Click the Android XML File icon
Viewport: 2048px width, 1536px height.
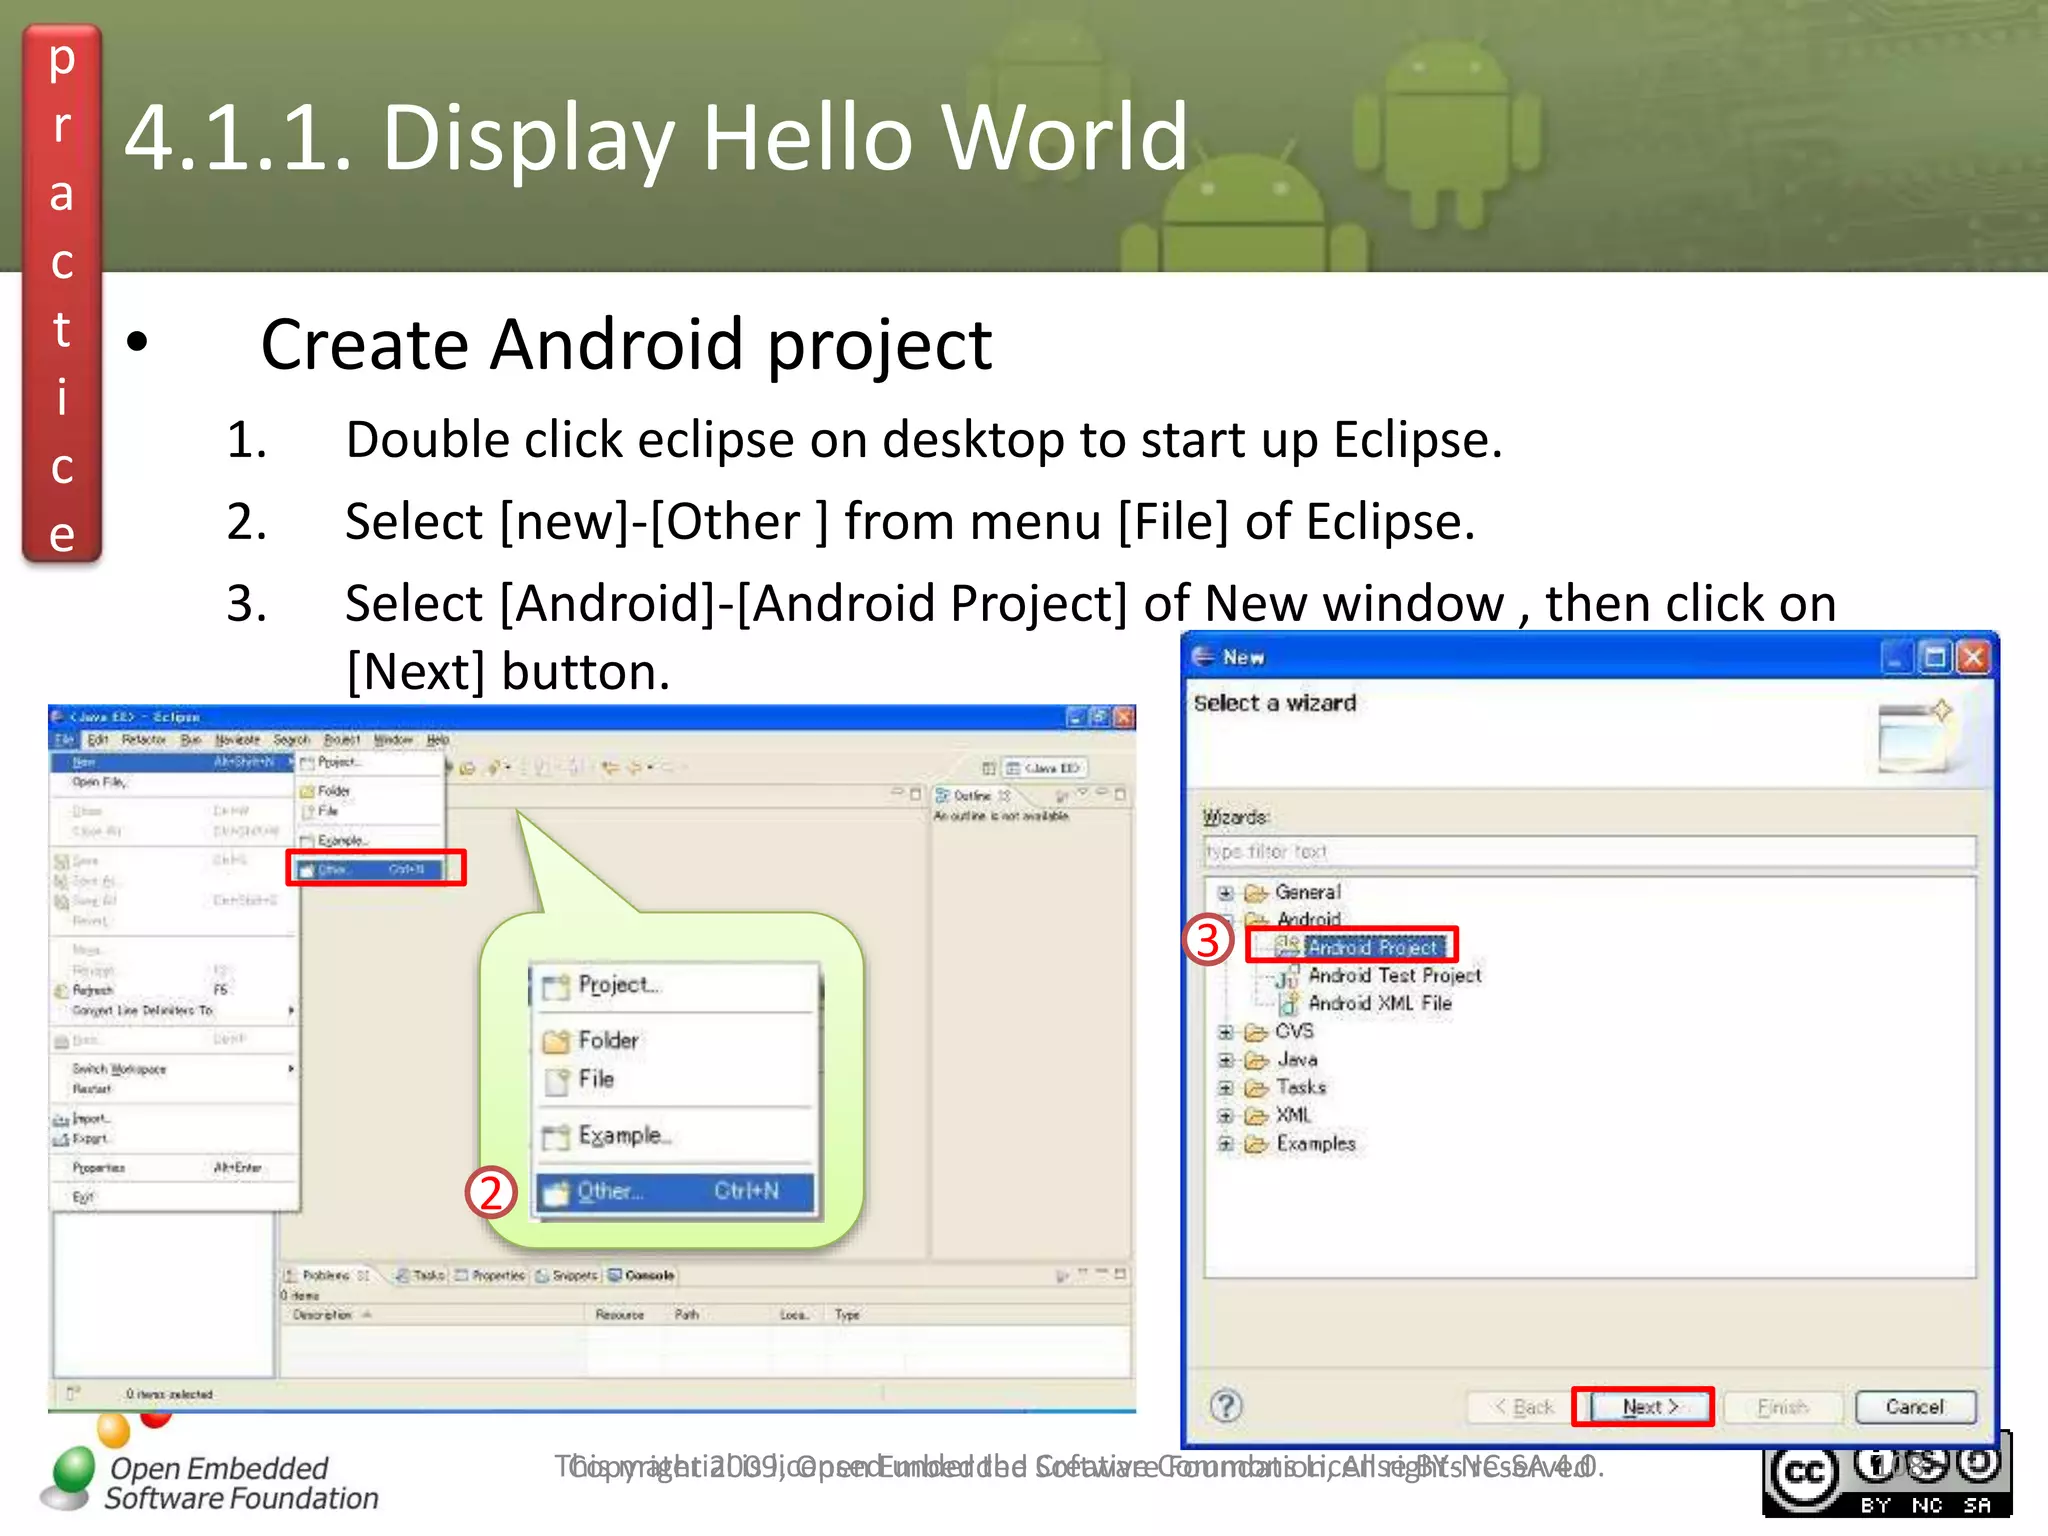pyautogui.click(x=1289, y=1004)
